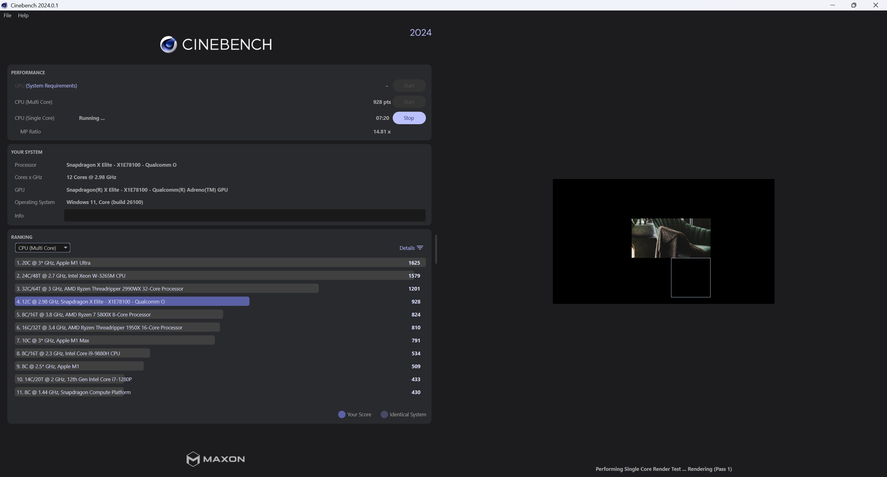Click the 14.81 x MP Ratio value
The width and height of the screenshot is (887, 477).
point(382,132)
